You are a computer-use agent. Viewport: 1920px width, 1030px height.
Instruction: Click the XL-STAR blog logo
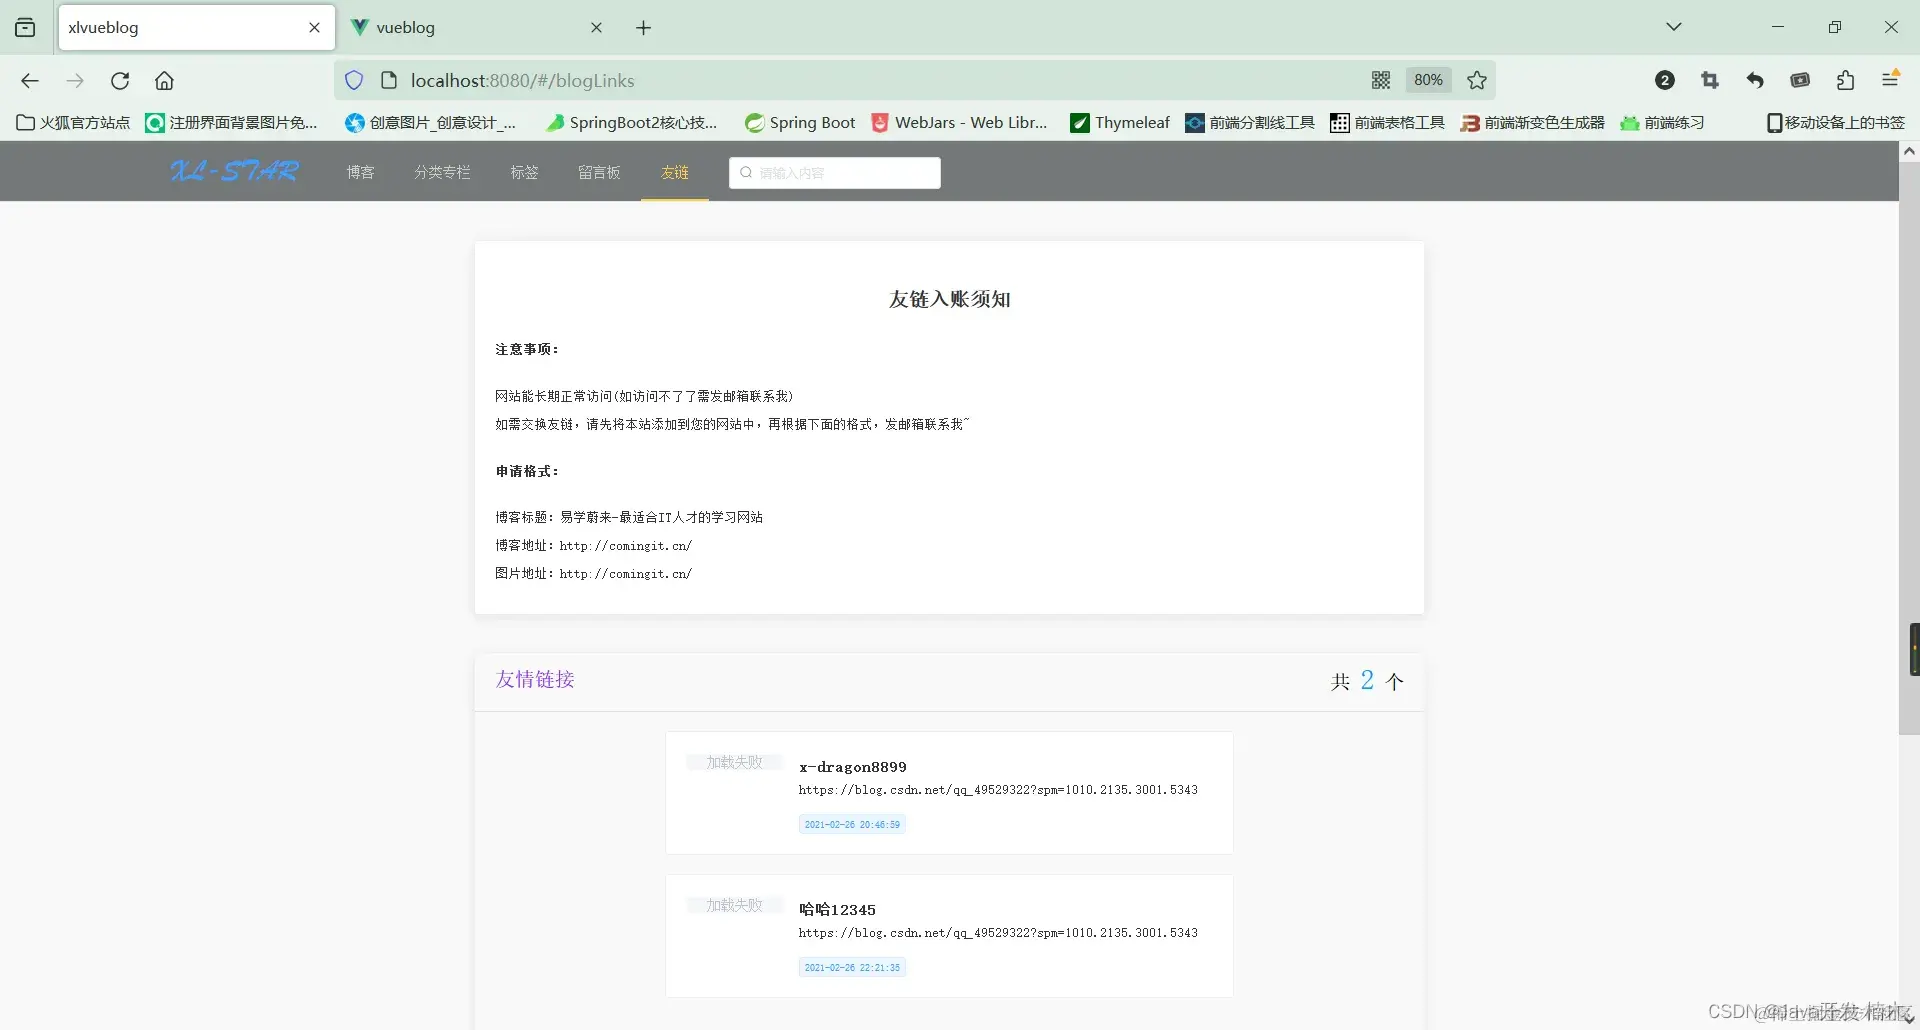tap(234, 171)
